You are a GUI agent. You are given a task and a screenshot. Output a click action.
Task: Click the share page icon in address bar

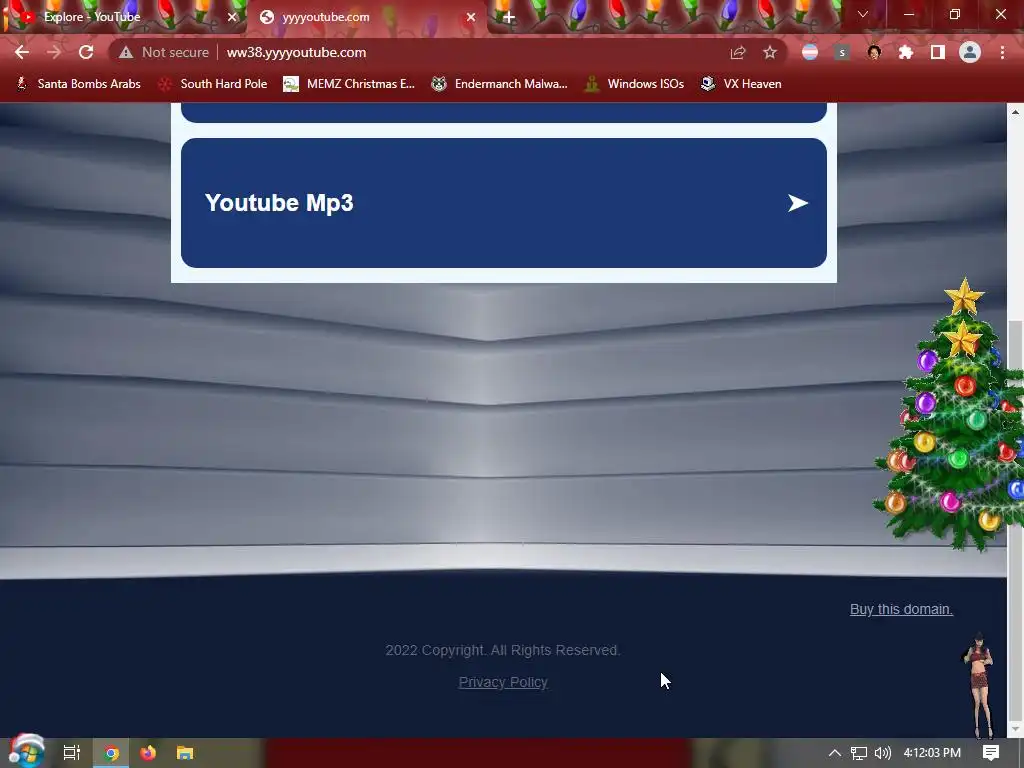tap(738, 52)
